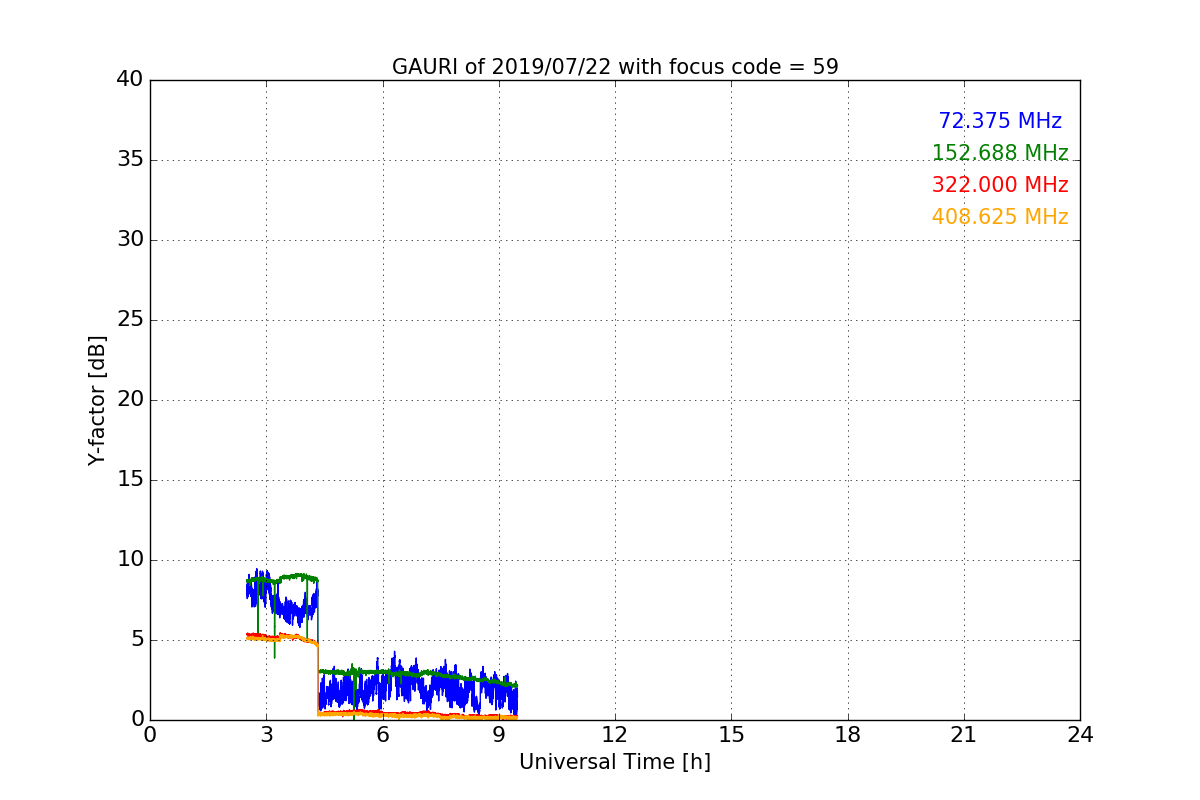The image size is (1200, 800).
Task: Click the 'Y-factor [dB]' axis label
Action: [97, 400]
